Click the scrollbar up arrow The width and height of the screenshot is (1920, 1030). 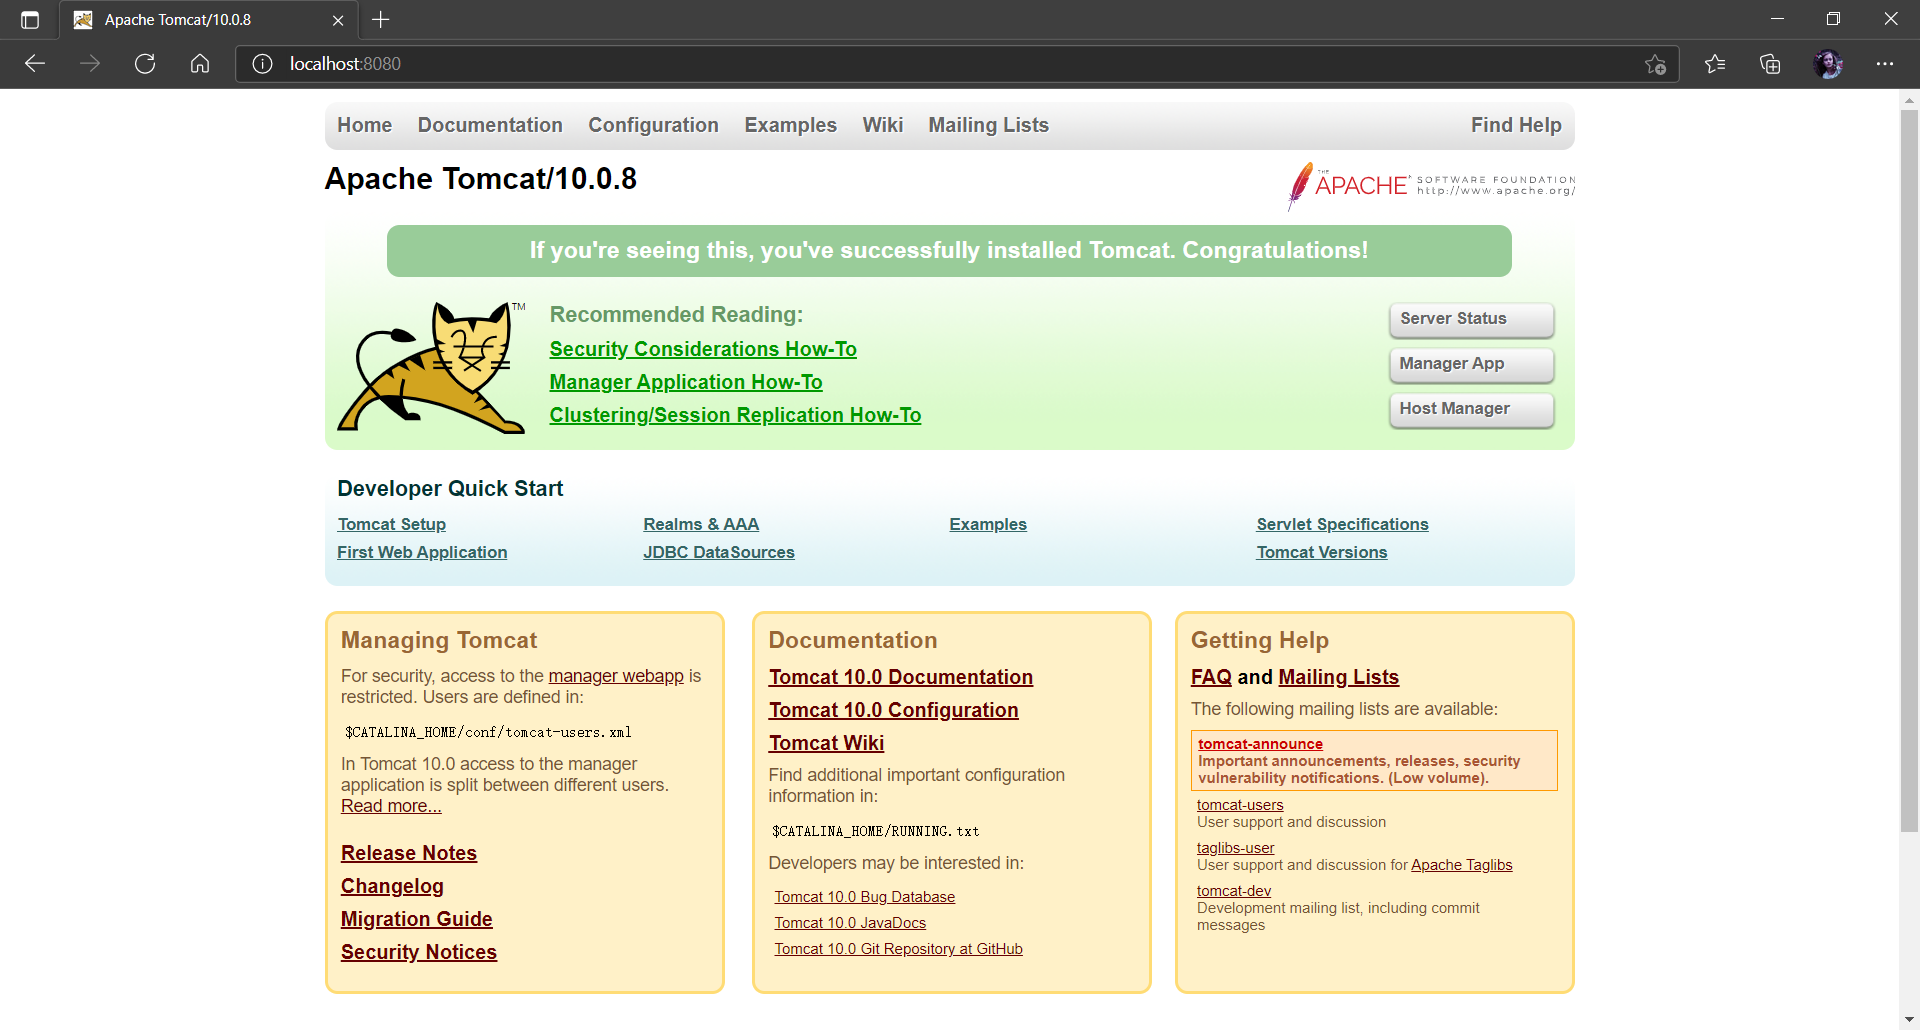click(1909, 100)
